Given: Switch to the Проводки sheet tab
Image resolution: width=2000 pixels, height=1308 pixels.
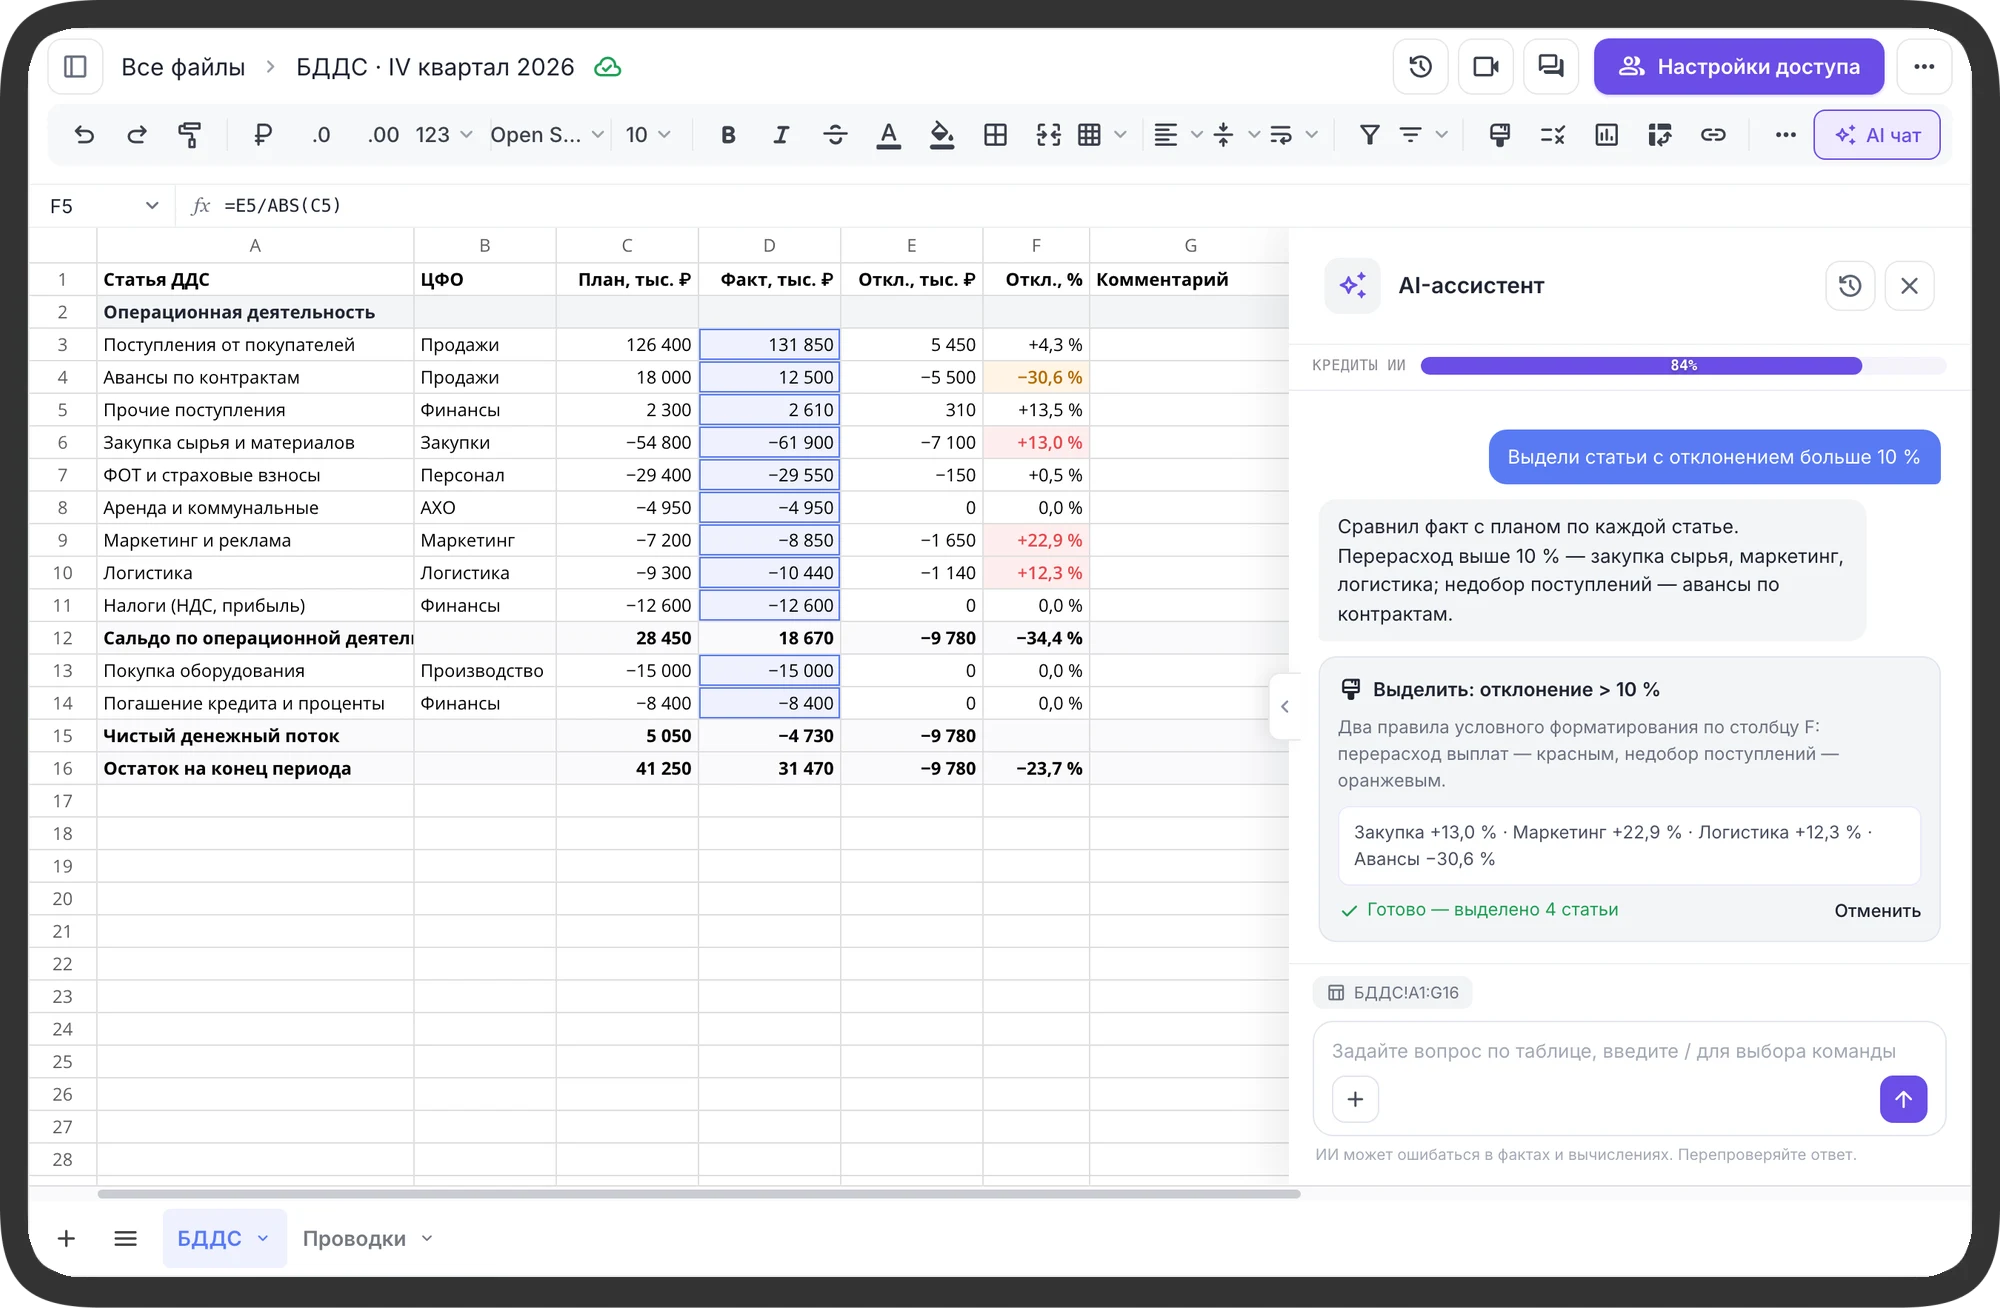Looking at the screenshot, I should [x=354, y=1238].
